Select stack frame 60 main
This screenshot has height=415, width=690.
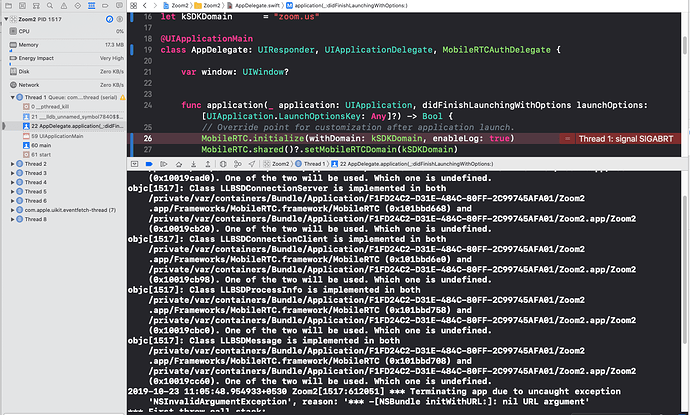pos(64,145)
